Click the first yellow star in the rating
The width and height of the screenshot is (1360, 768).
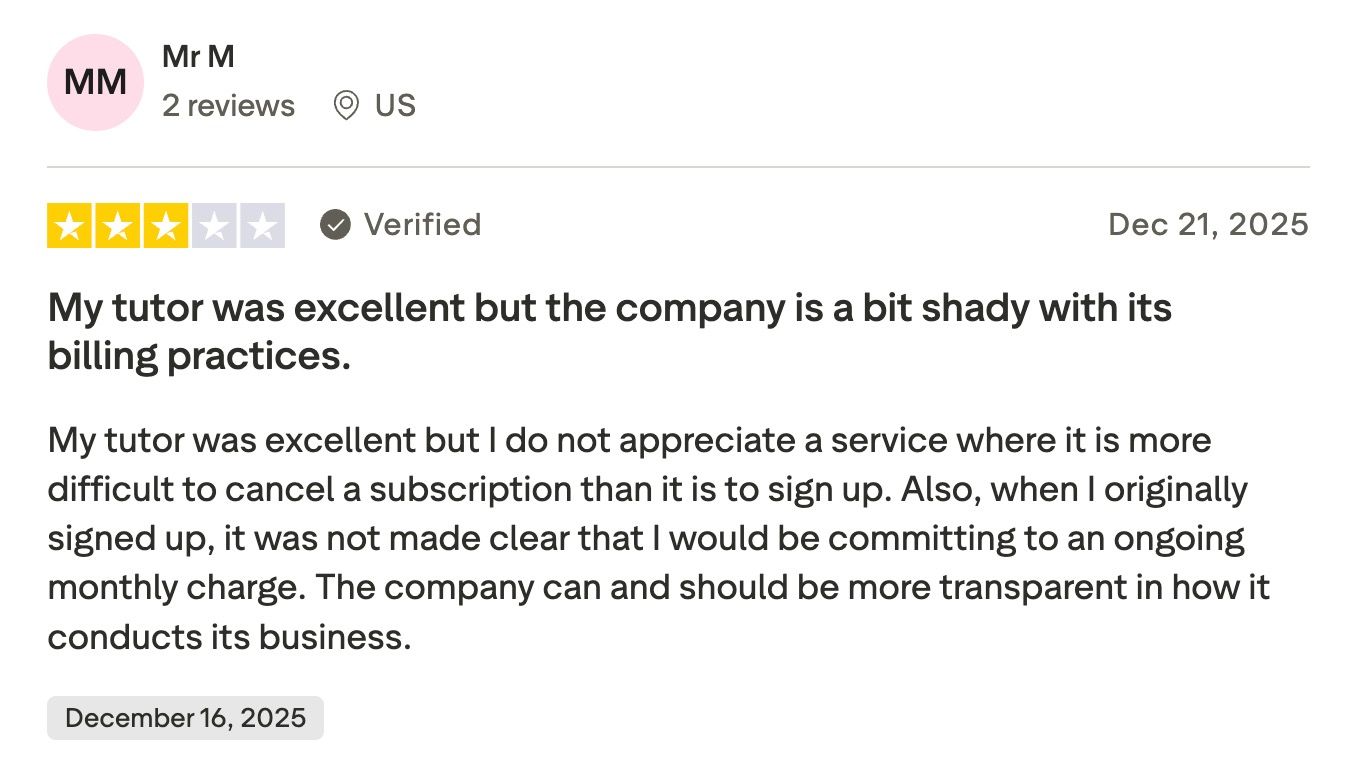click(x=69, y=225)
